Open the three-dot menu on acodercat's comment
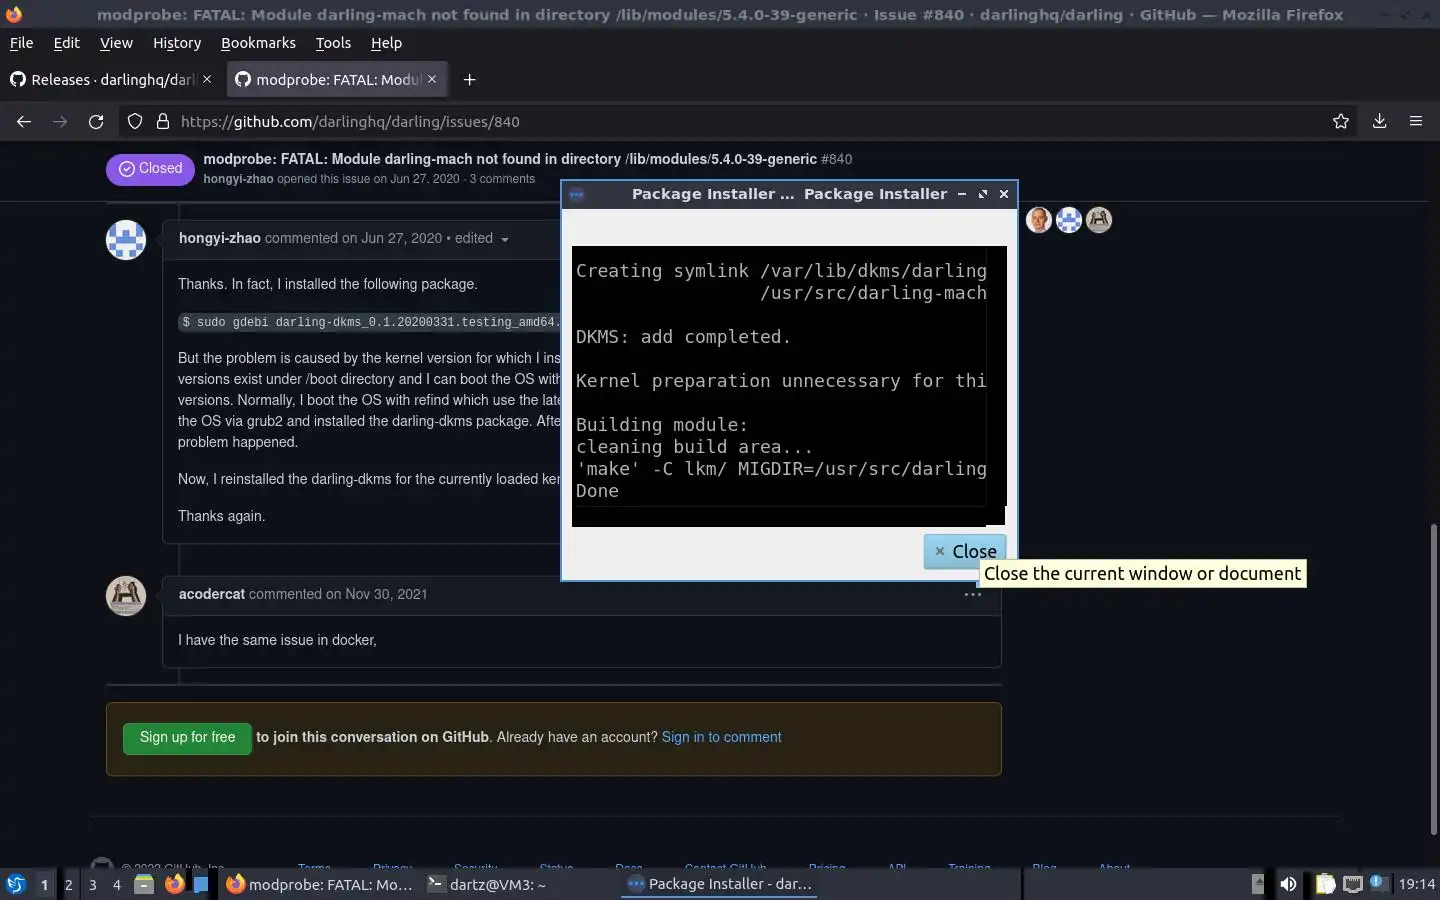1440x900 pixels. click(x=972, y=594)
